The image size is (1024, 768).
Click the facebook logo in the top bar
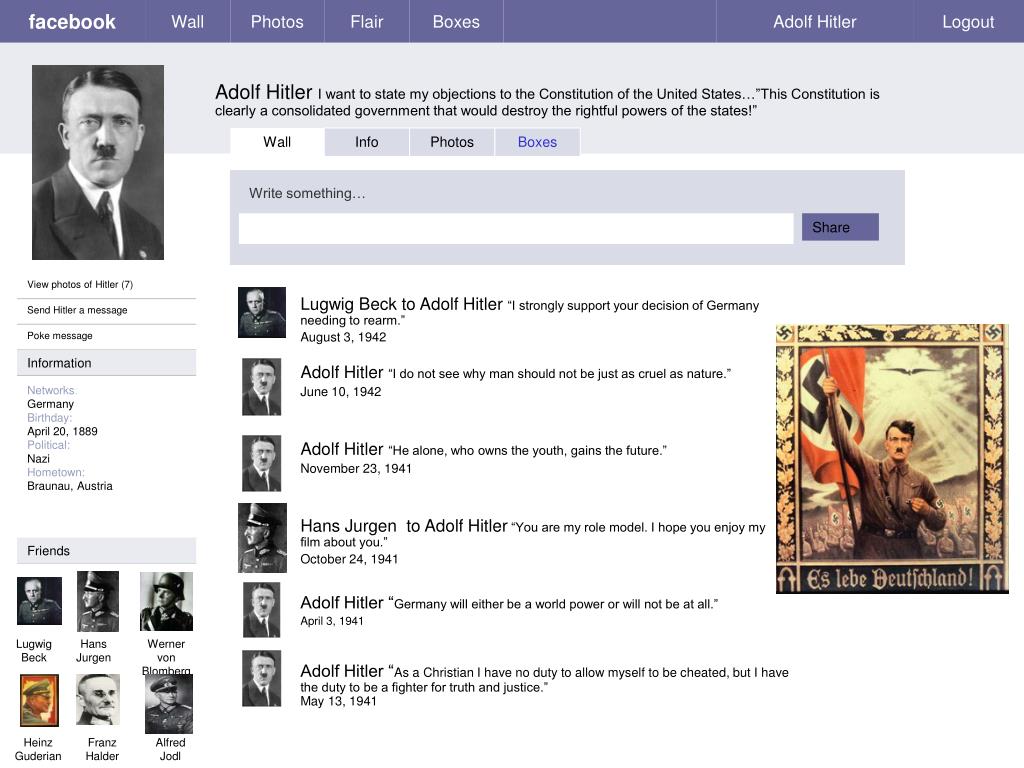point(72,22)
